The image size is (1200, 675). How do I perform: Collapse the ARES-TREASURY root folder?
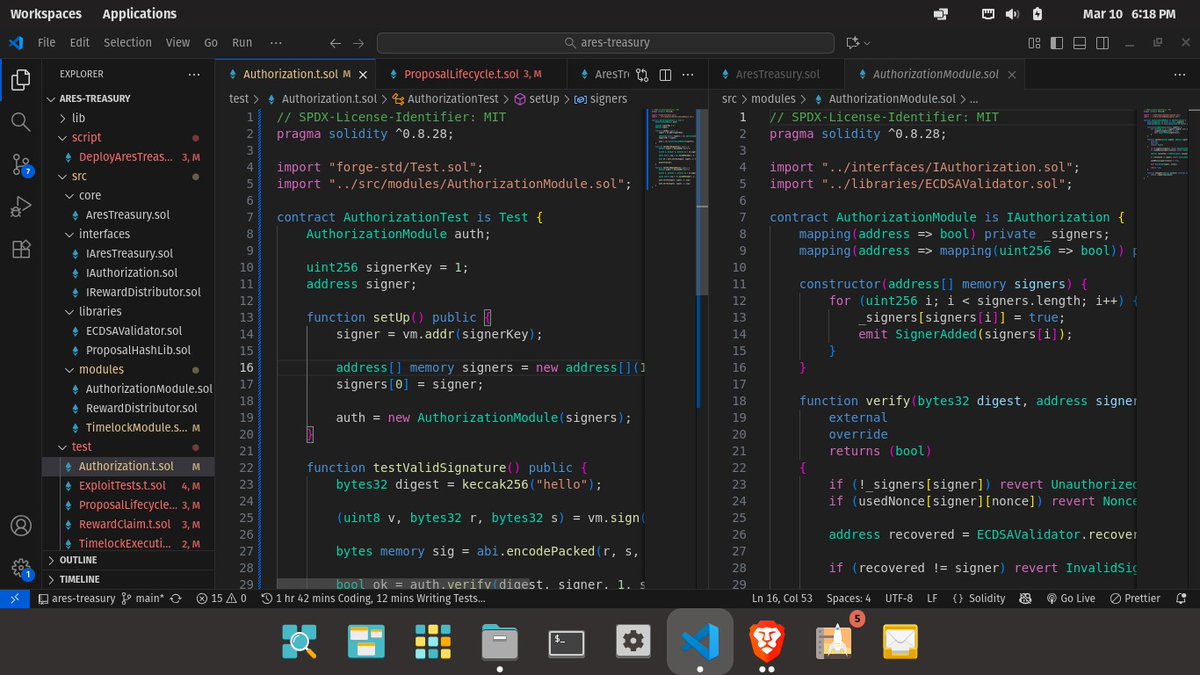click(51, 99)
